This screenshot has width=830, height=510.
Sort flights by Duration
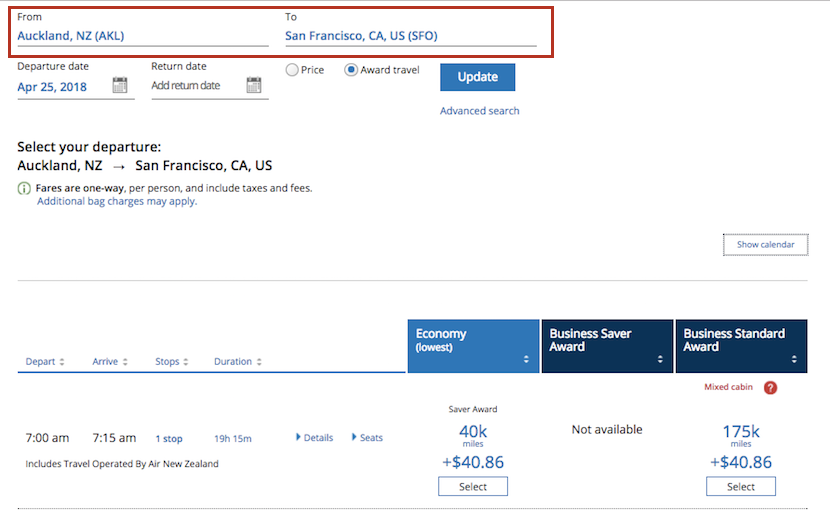(238, 362)
